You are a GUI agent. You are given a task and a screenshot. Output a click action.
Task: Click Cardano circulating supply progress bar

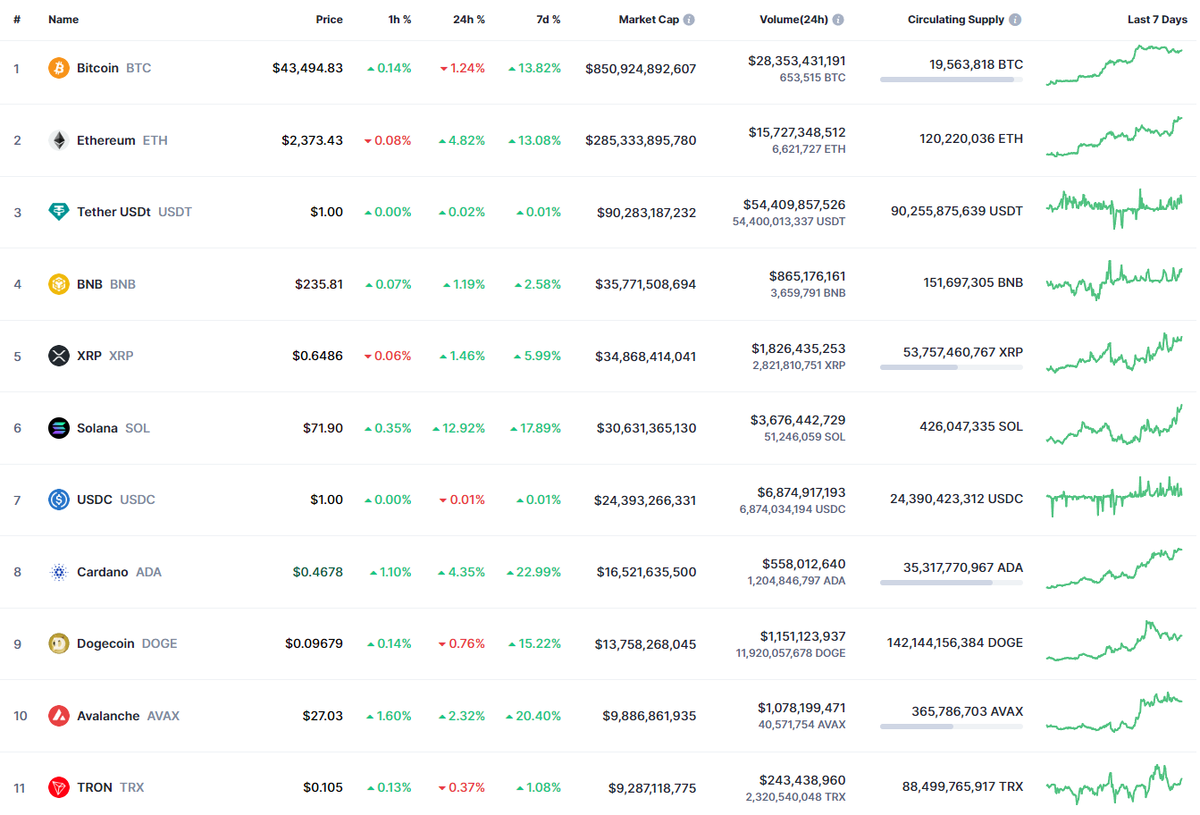(951, 583)
